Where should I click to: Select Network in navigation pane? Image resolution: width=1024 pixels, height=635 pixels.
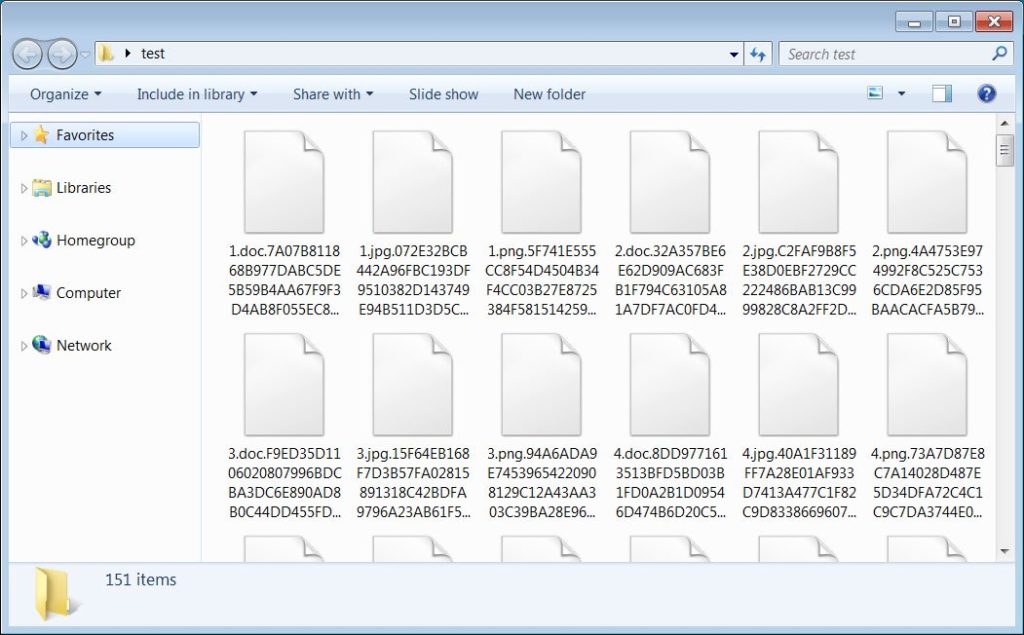[84, 346]
